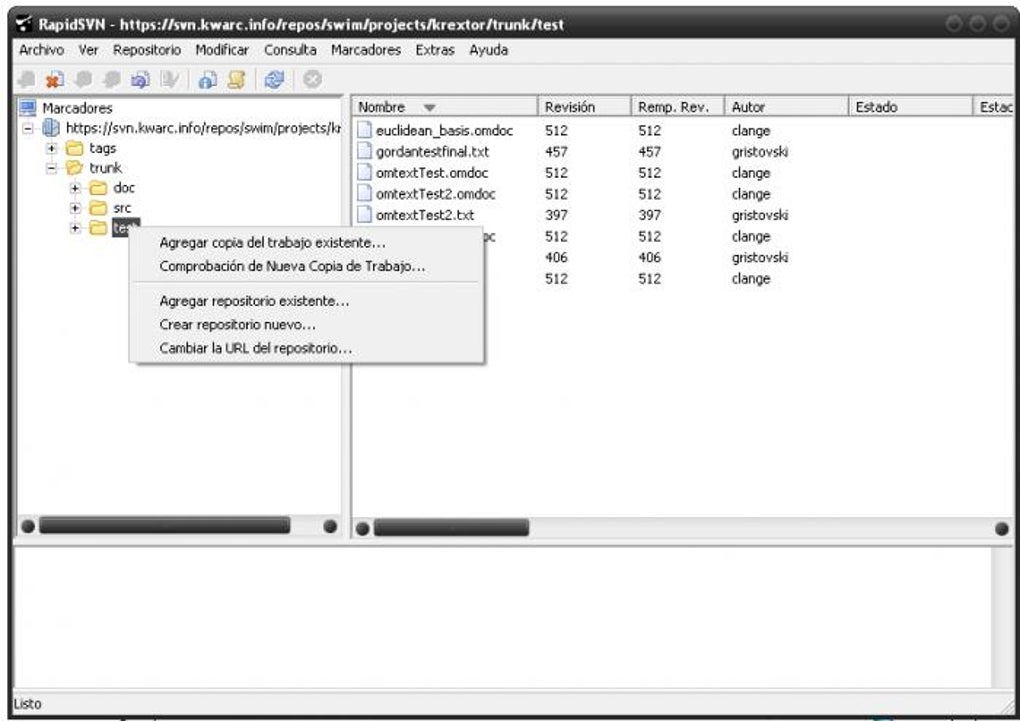Open the Consulta menu
The width and height of the screenshot is (1020, 721).
[290, 50]
